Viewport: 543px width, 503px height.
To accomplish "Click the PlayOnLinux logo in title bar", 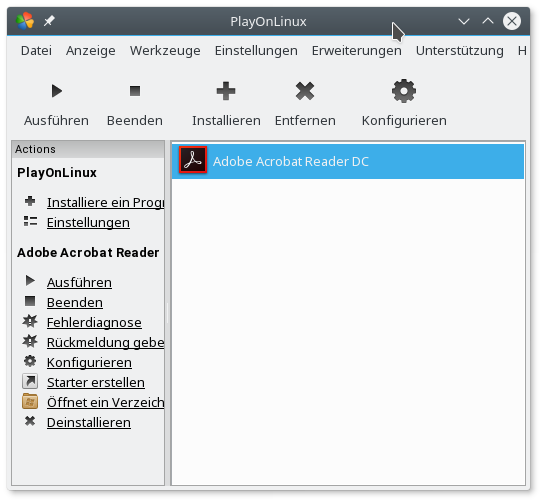I will [25, 21].
